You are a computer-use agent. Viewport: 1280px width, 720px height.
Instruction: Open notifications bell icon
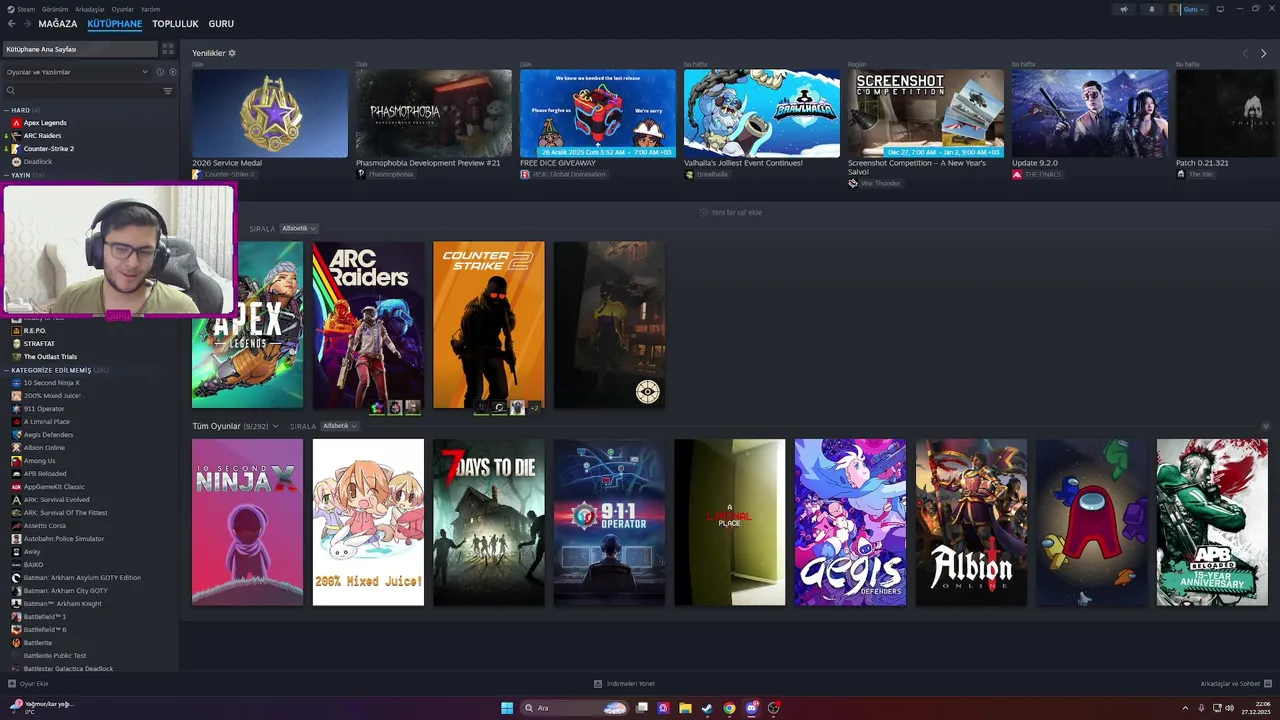coord(1151,9)
